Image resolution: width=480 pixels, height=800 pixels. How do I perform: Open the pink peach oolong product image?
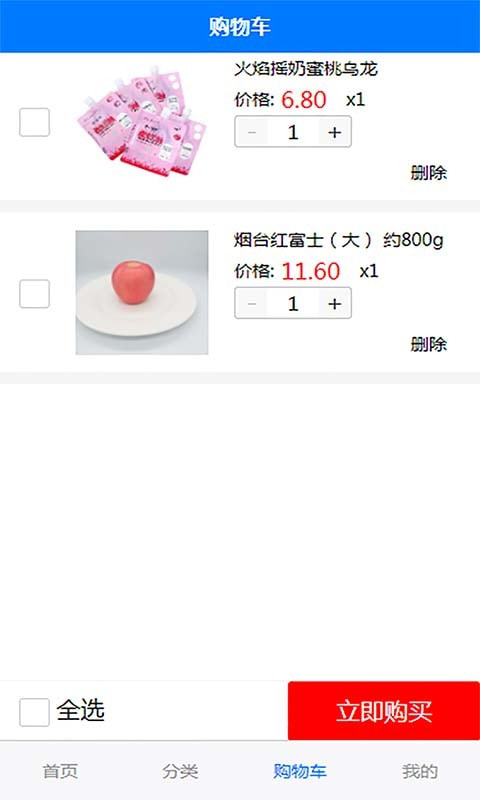click(x=142, y=121)
